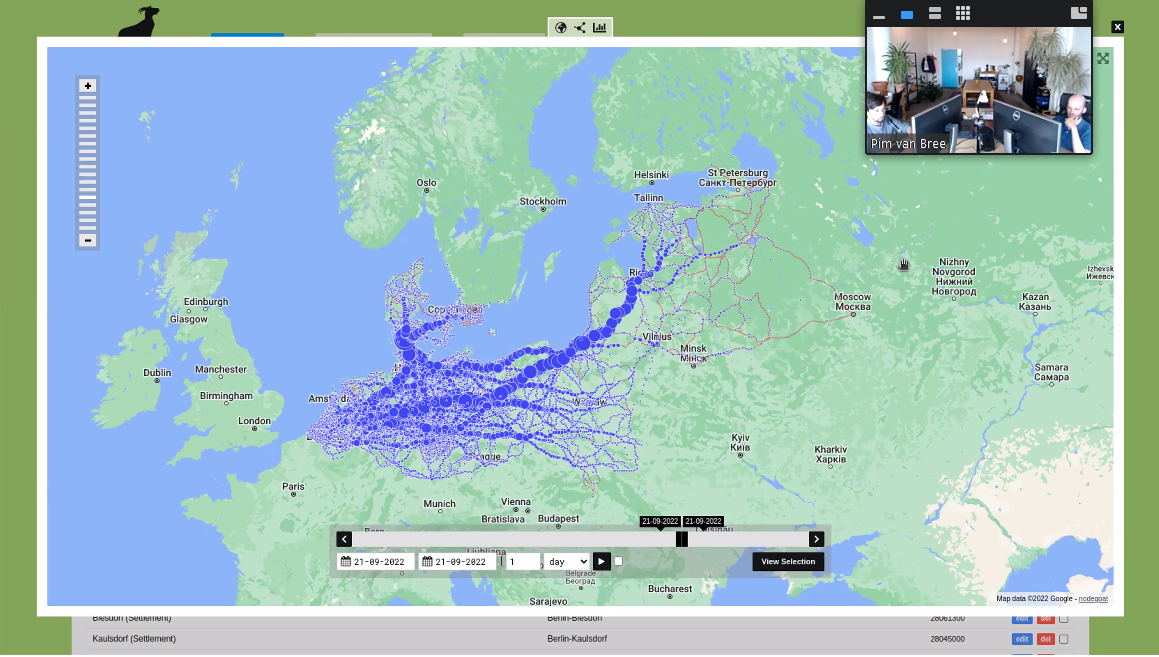Edit the Kaulsdorf (Settlement) entry
Image resolution: width=1159 pixels, height=657 pixels.
(1022, 639)
